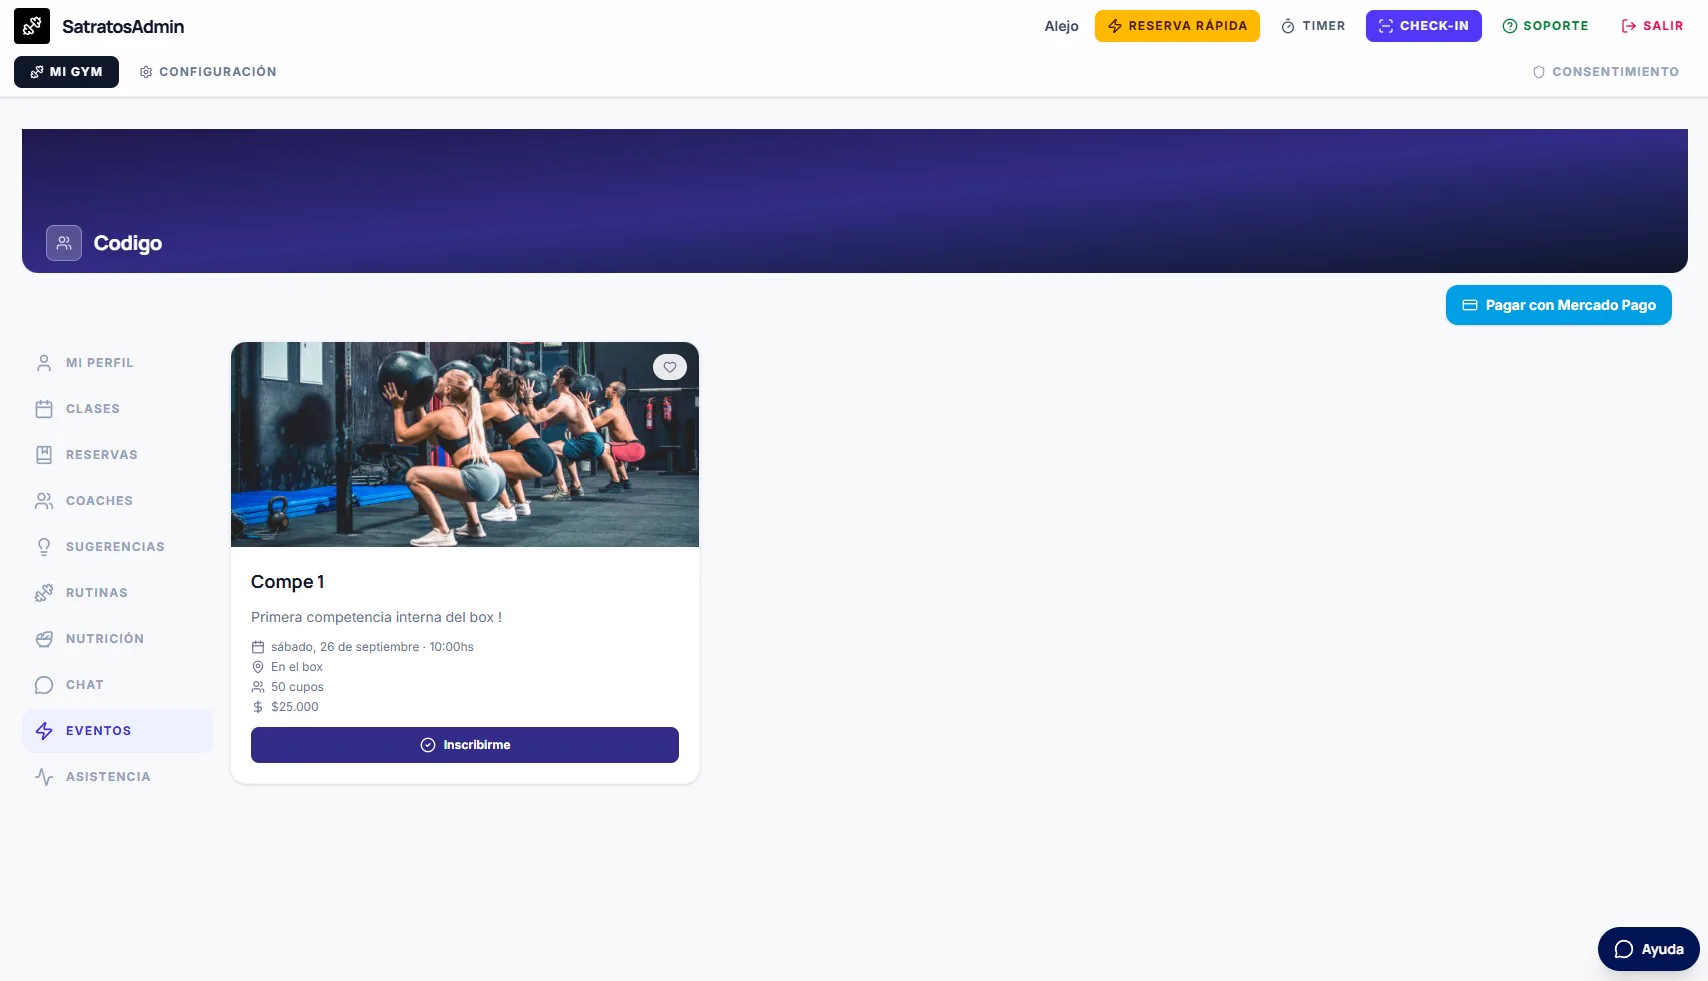
Task: Click the bookmark icon beside Reservas
Action: (44, 455)
